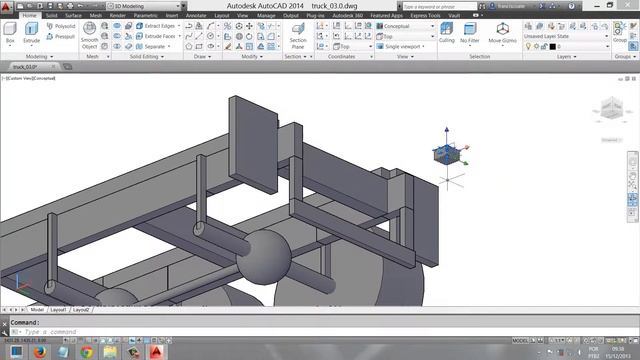Open Chrome from the taskbar

86,352
